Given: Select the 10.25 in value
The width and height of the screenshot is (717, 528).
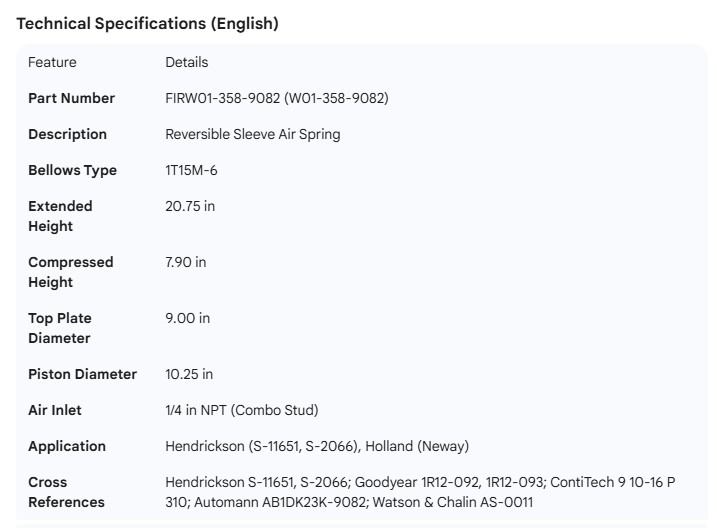Looking at the screenshot, I should [189, 374].
